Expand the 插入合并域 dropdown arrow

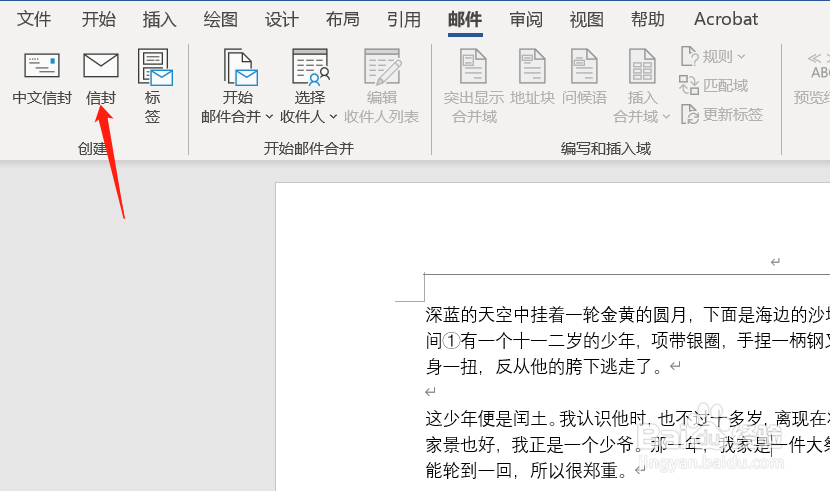pos(666,116)
